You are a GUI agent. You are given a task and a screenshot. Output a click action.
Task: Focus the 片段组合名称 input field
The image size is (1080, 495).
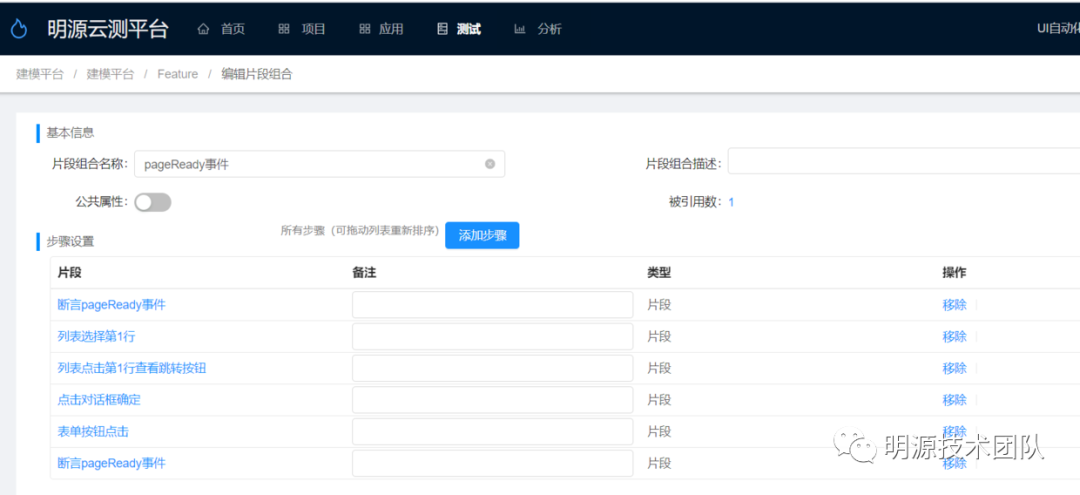coord(320,164)
